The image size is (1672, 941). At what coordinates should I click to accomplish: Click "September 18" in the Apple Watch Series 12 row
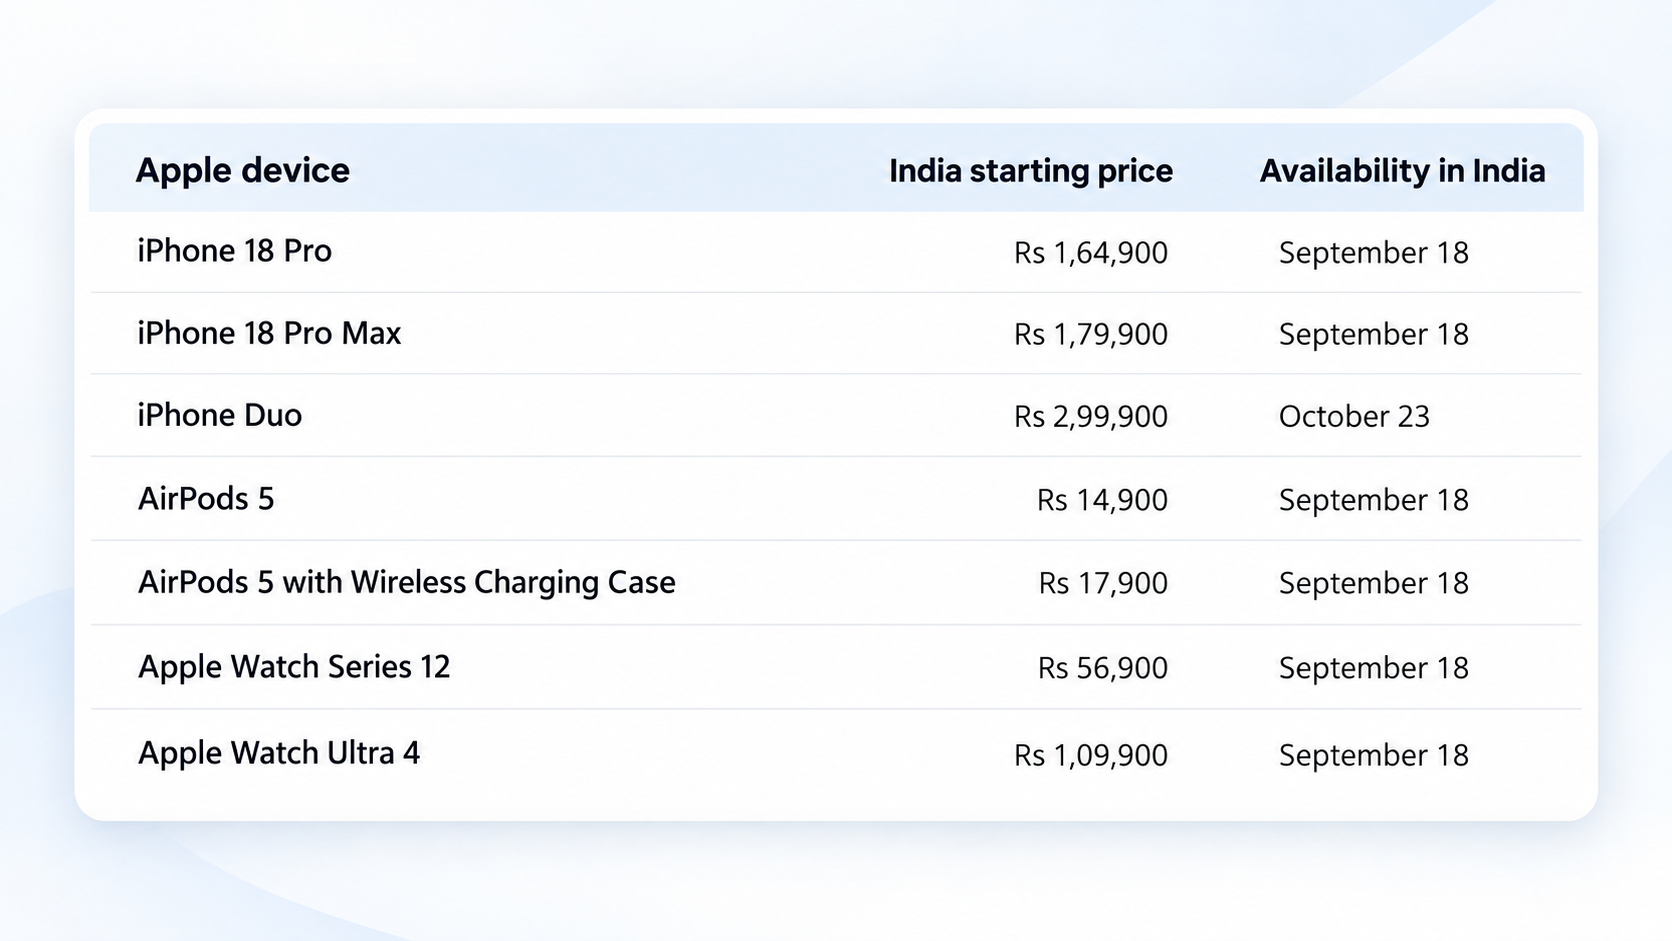[x=1374, y=668]
